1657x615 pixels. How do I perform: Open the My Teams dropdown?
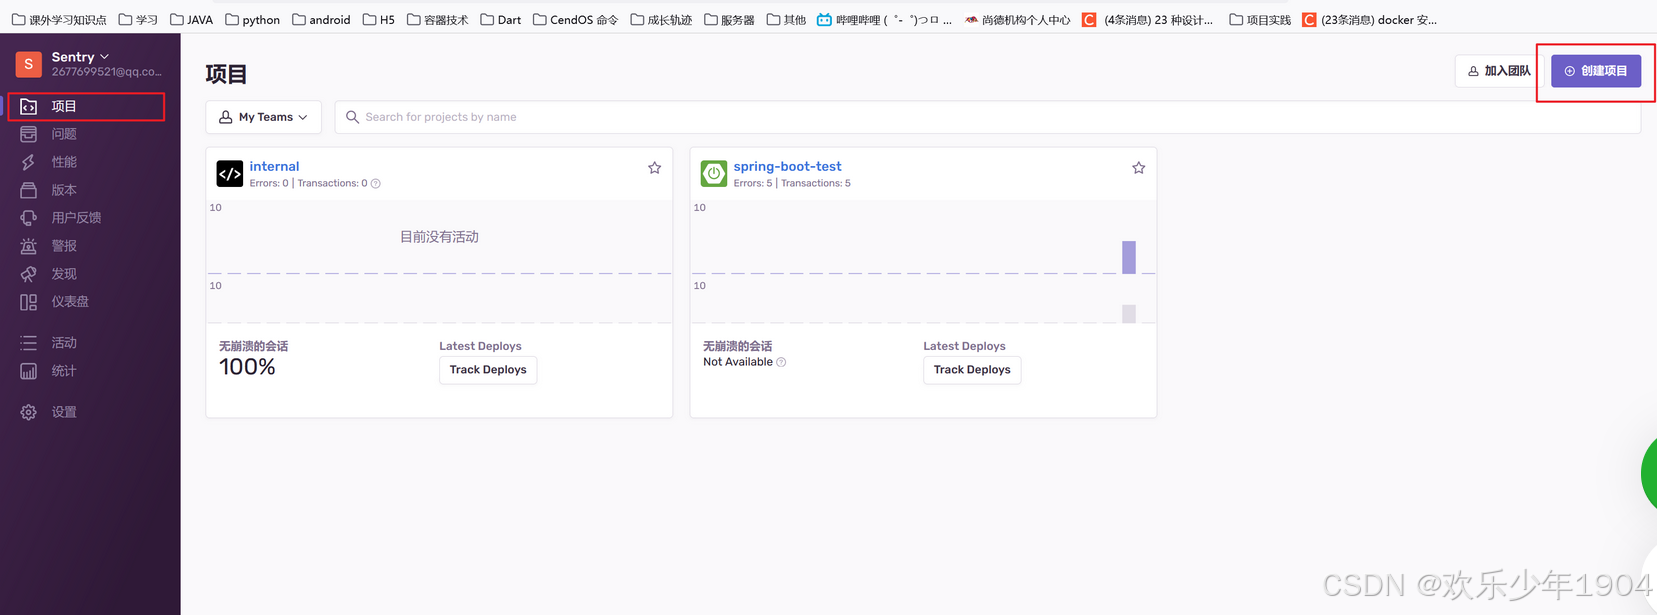264,117
